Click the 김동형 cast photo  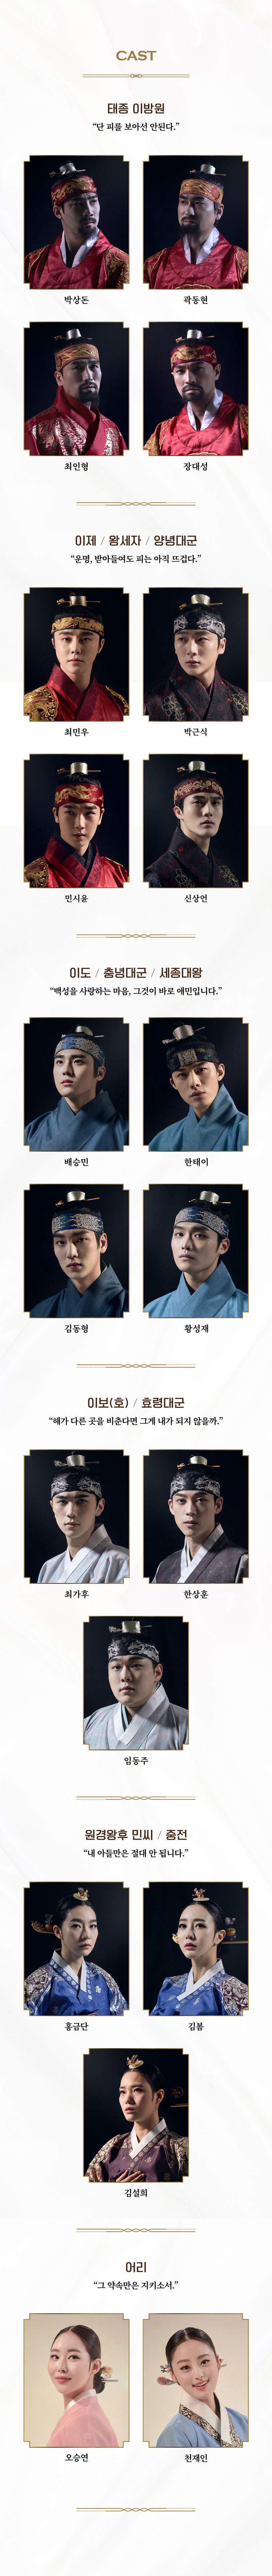tap(76, 1251)
